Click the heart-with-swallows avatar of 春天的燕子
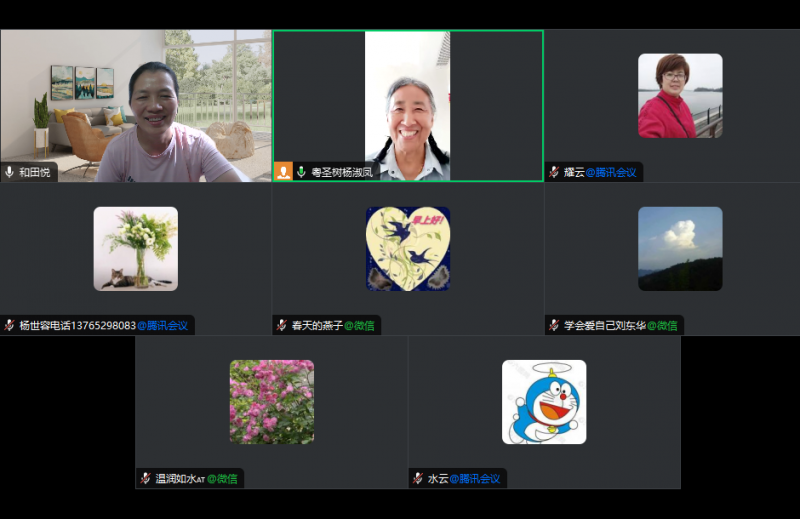 407,248
